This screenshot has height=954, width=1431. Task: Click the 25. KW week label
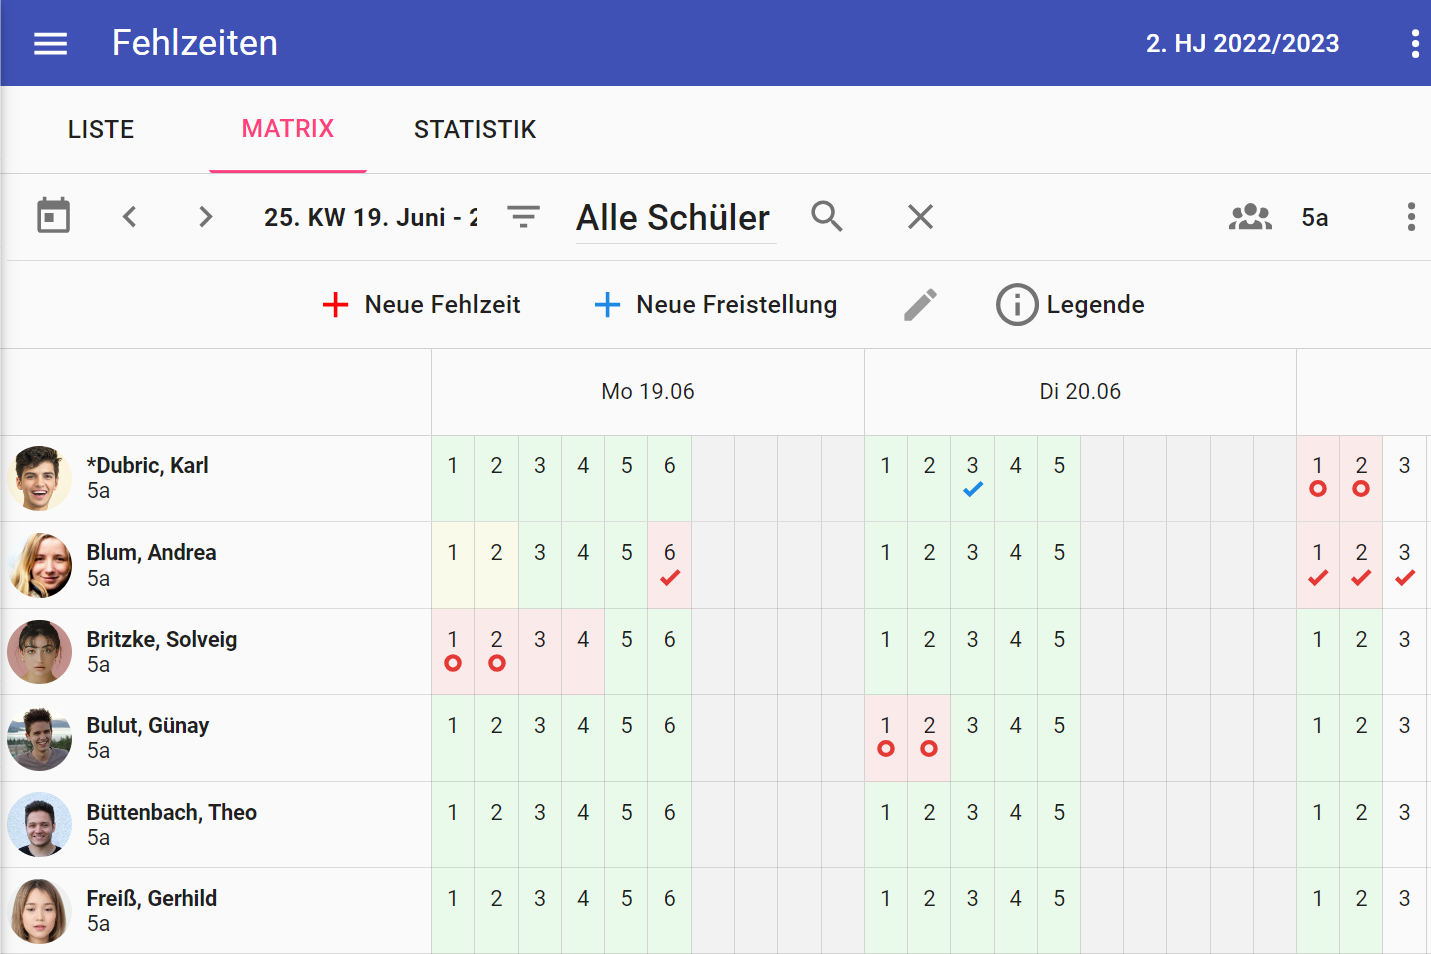point(371,217)
